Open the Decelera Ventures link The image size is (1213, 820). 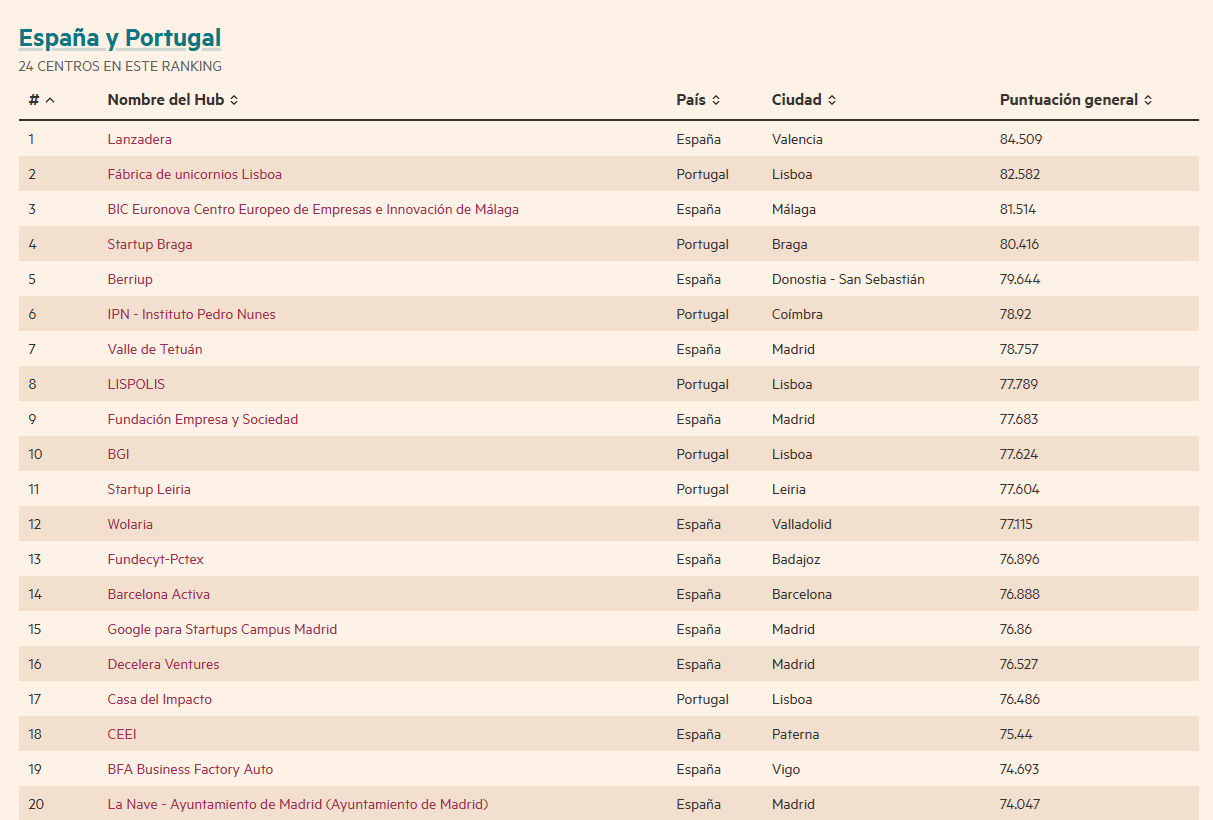[163, 664]
